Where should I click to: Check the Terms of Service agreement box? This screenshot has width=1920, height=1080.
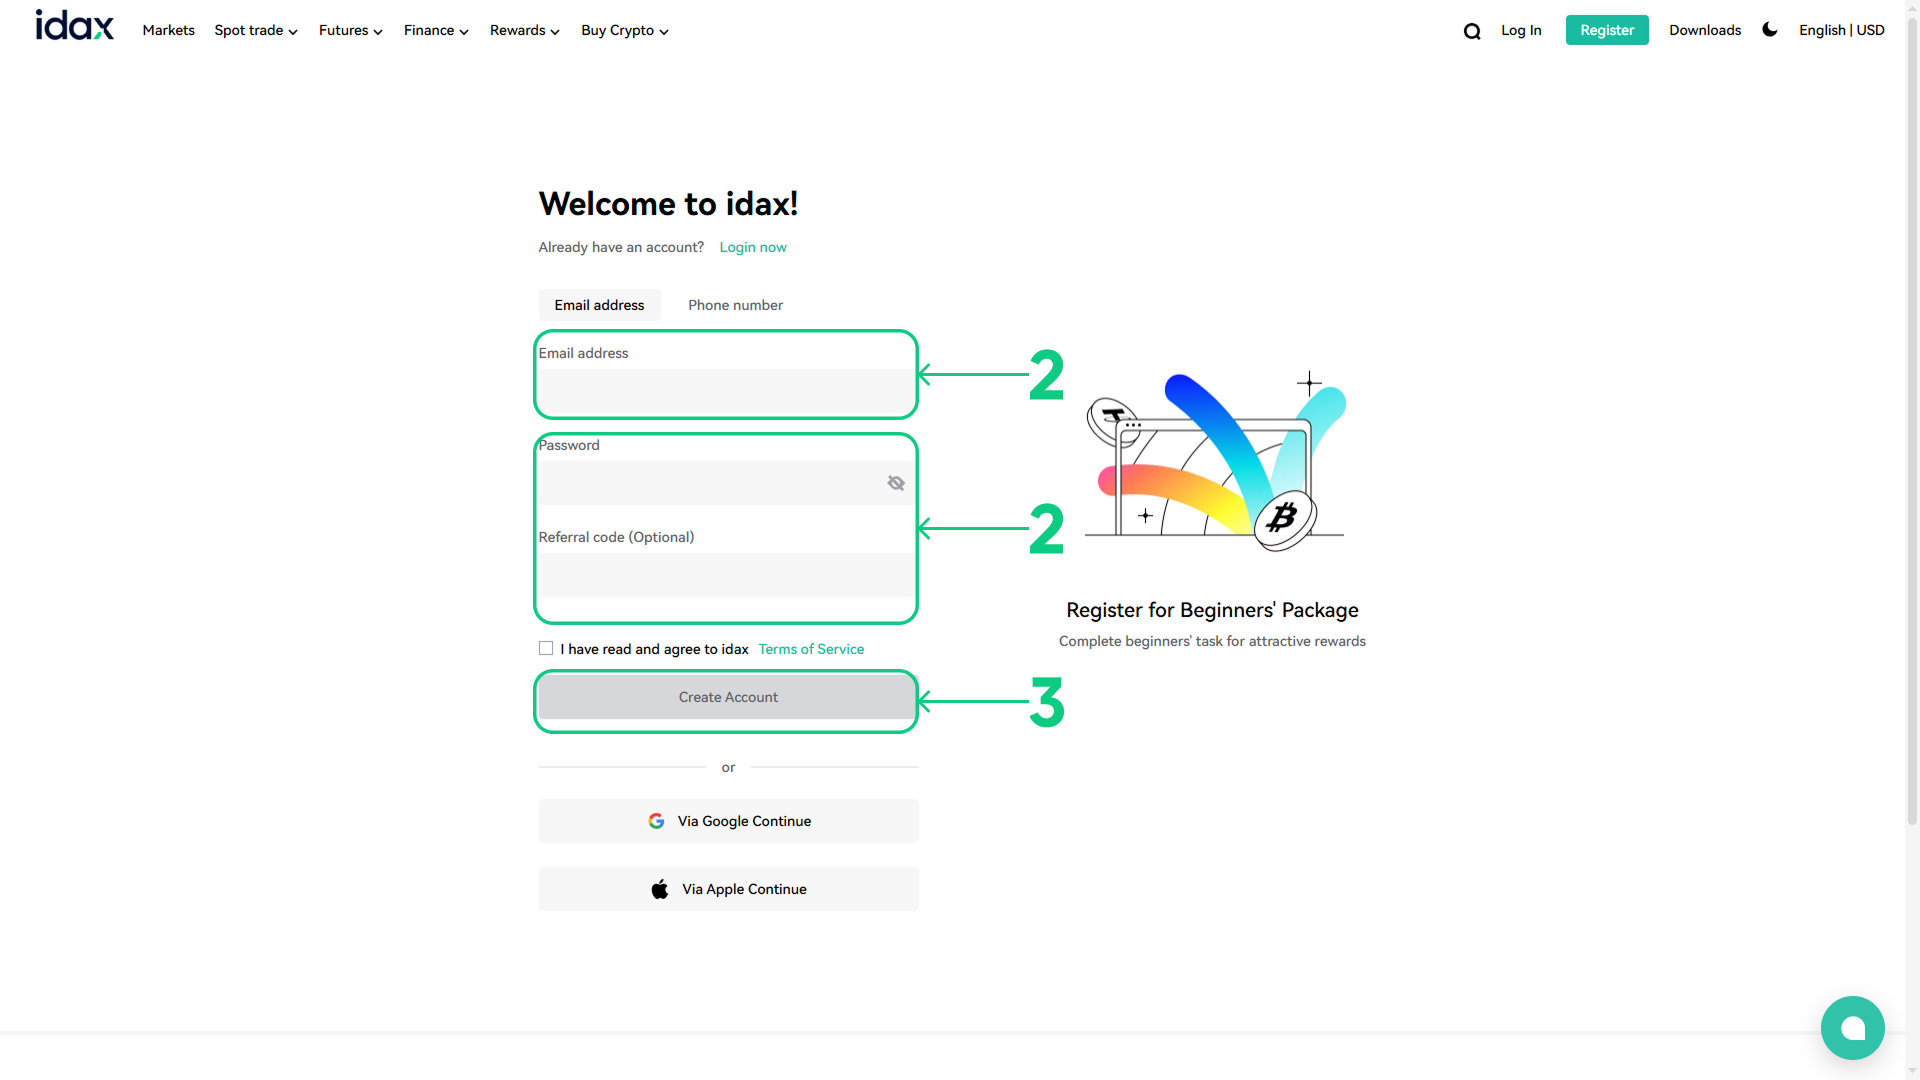point(546,648)
